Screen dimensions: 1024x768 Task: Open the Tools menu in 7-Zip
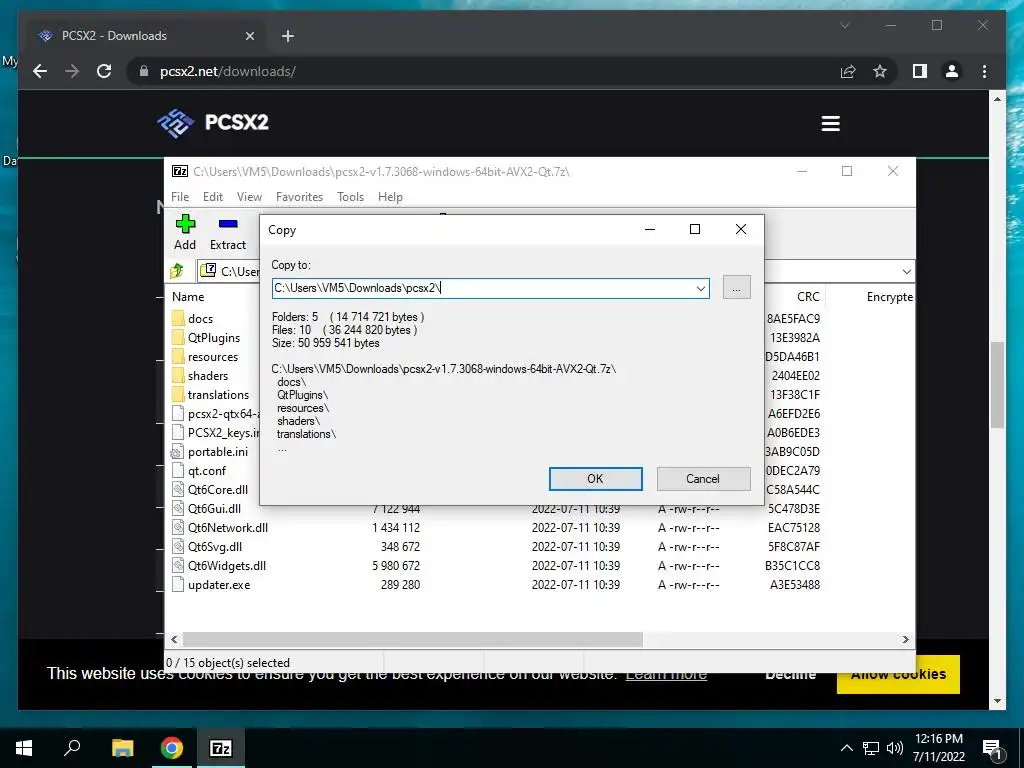[351, 197]
